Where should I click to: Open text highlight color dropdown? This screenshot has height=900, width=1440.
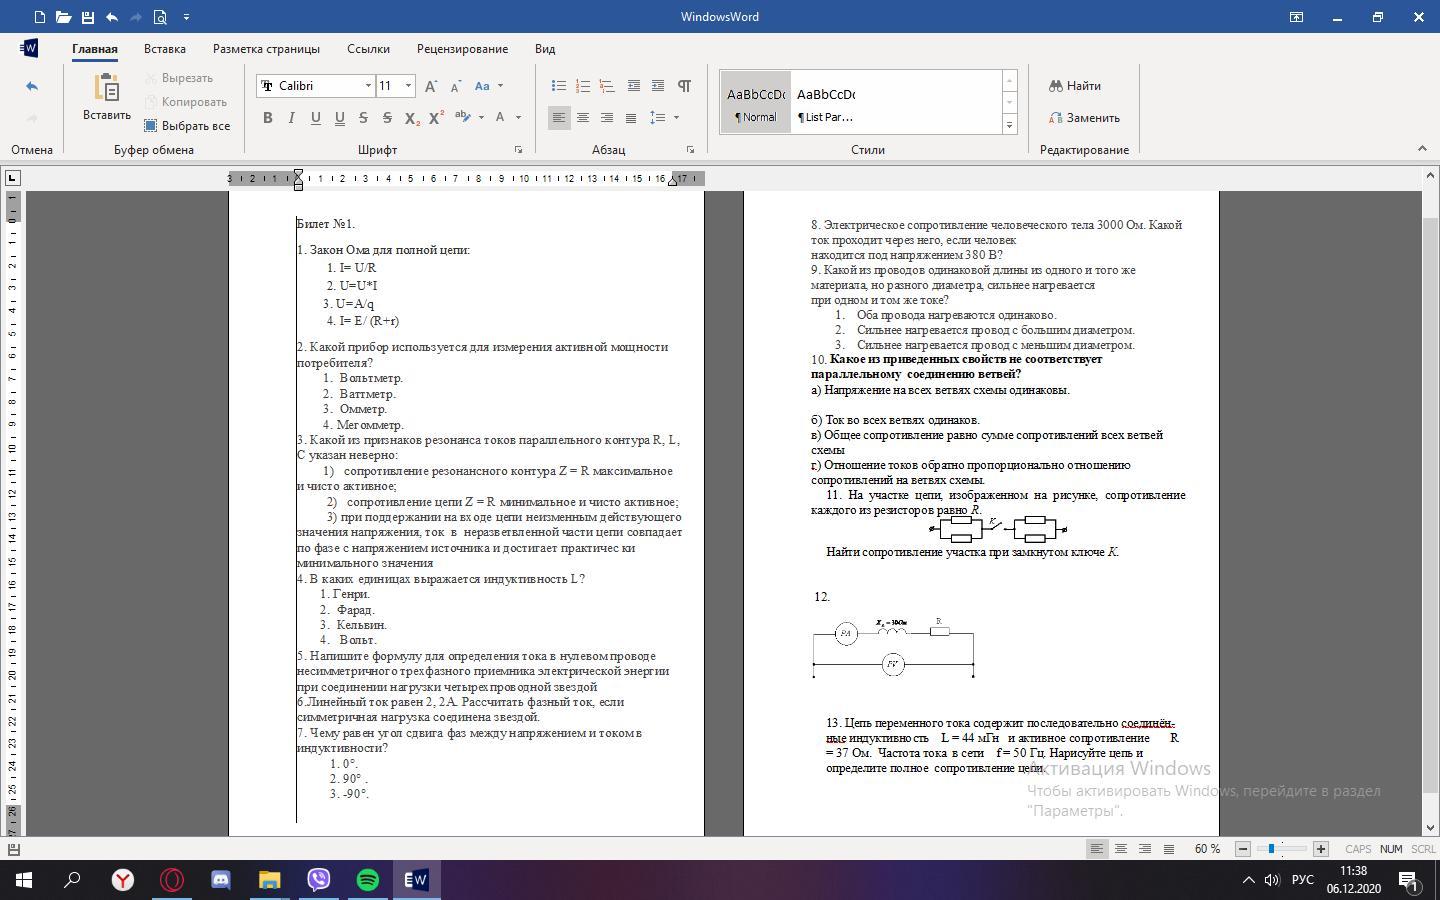[481, 118]
